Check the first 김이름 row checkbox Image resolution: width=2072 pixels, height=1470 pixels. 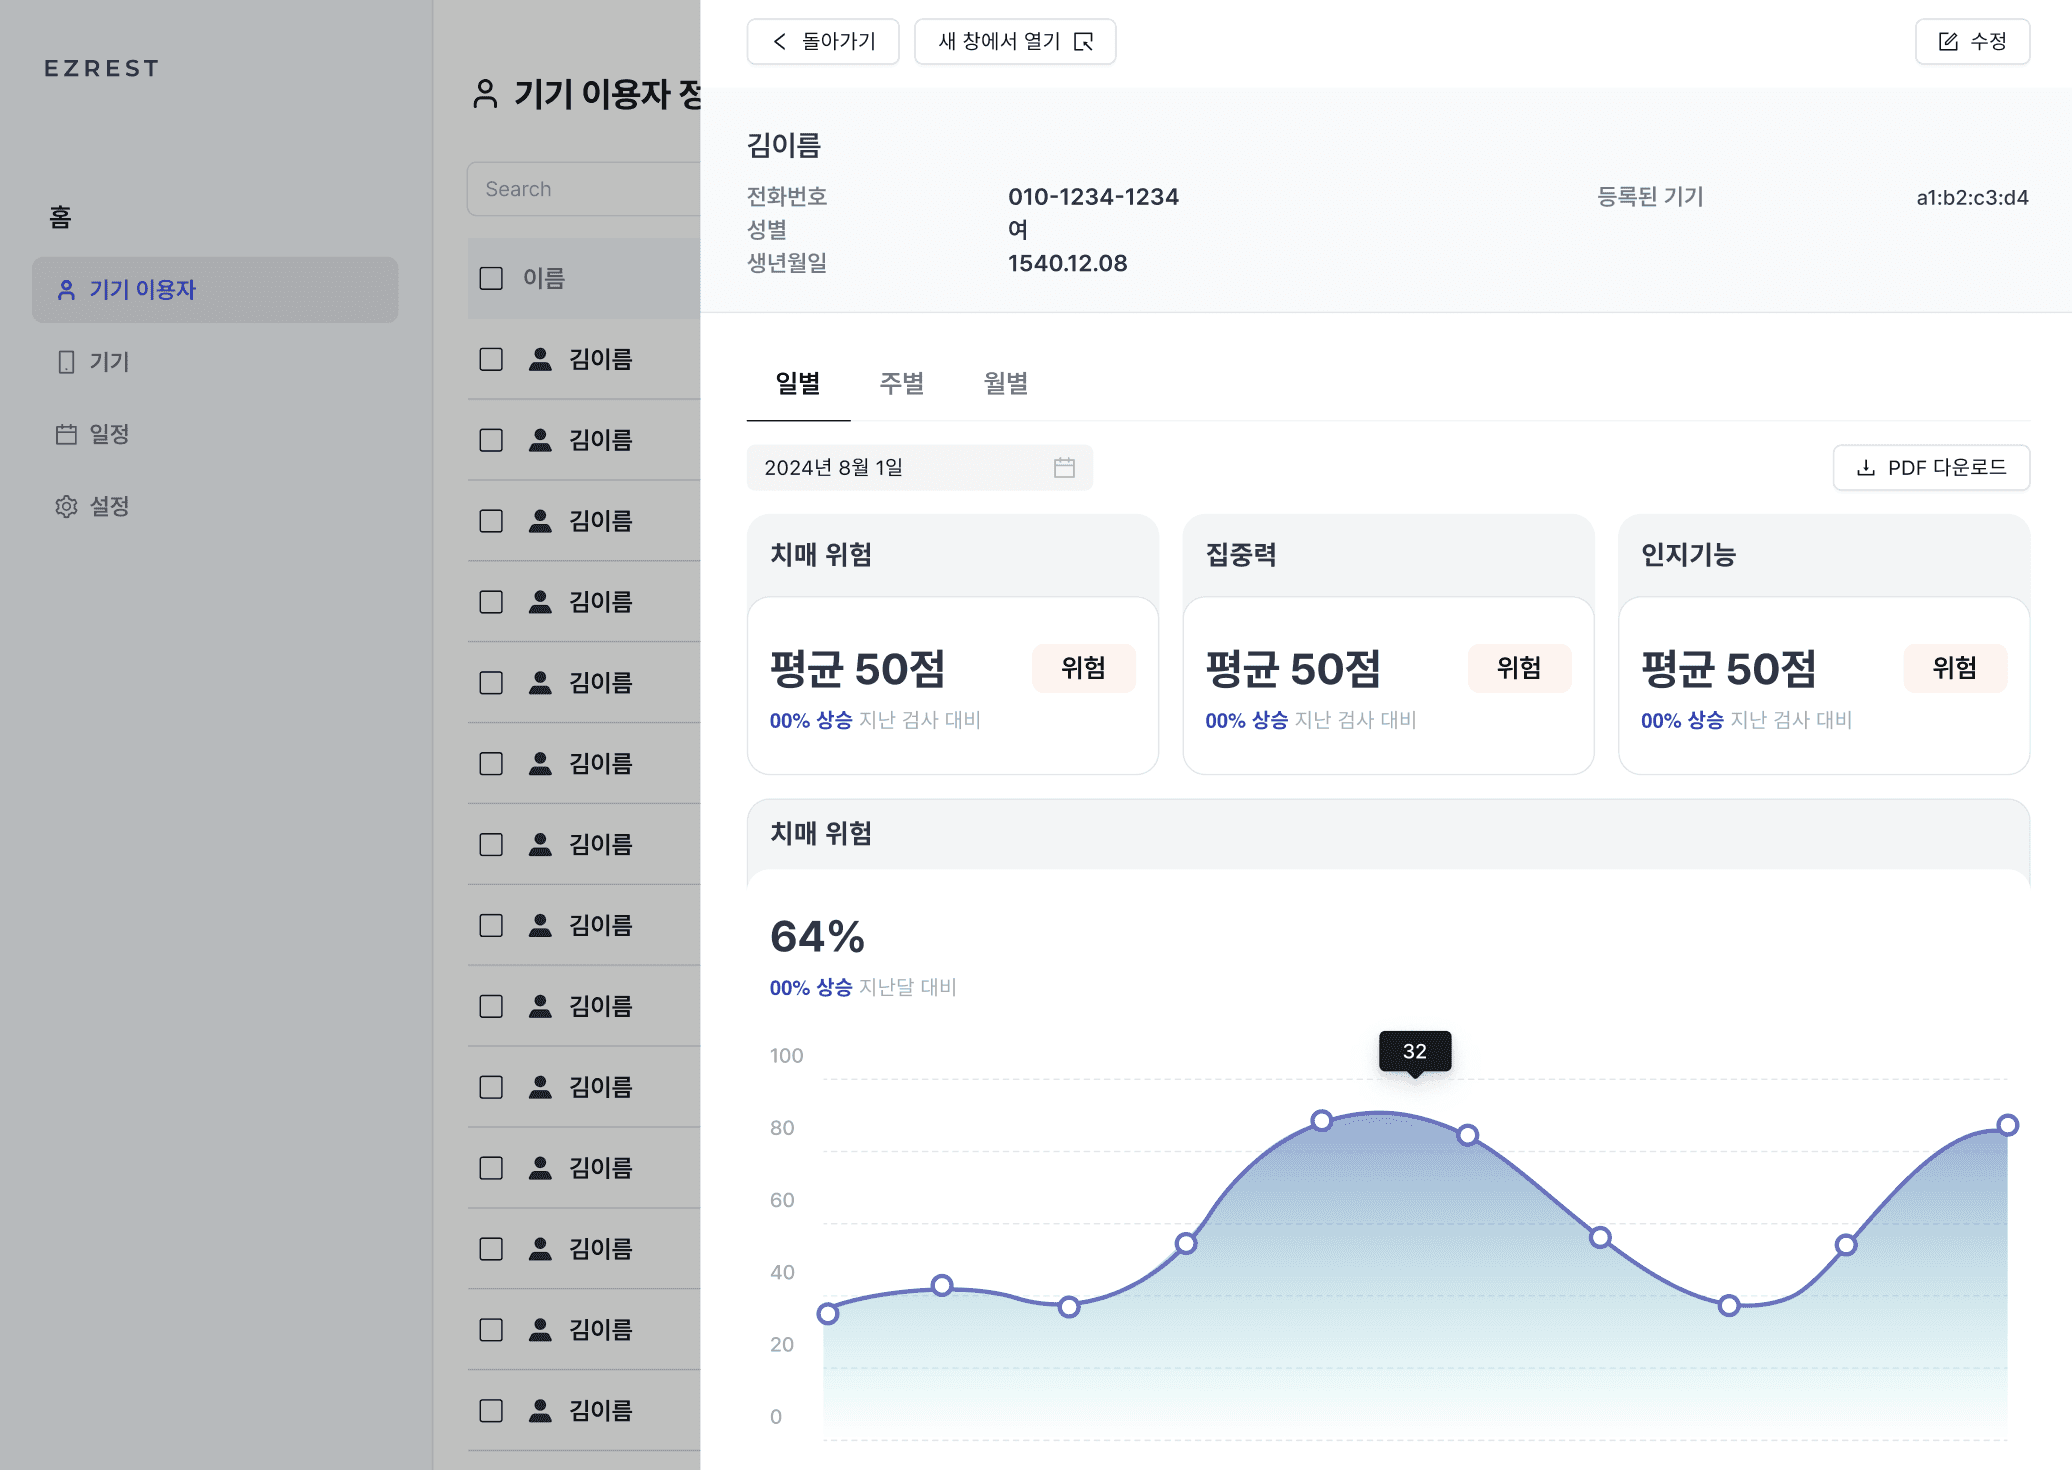[x=491, y=359]
